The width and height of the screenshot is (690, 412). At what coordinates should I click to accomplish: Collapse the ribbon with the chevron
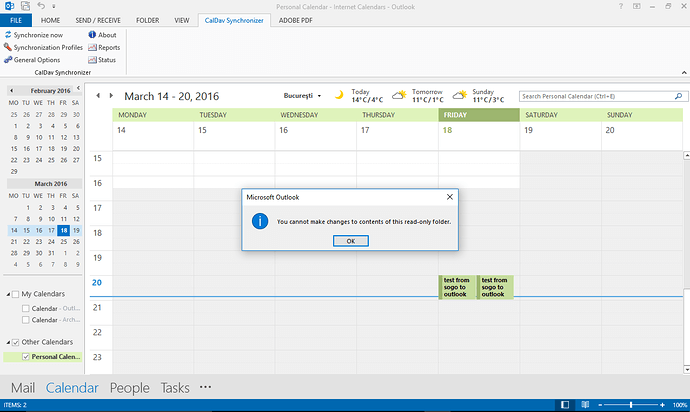(x=684, y=73)
